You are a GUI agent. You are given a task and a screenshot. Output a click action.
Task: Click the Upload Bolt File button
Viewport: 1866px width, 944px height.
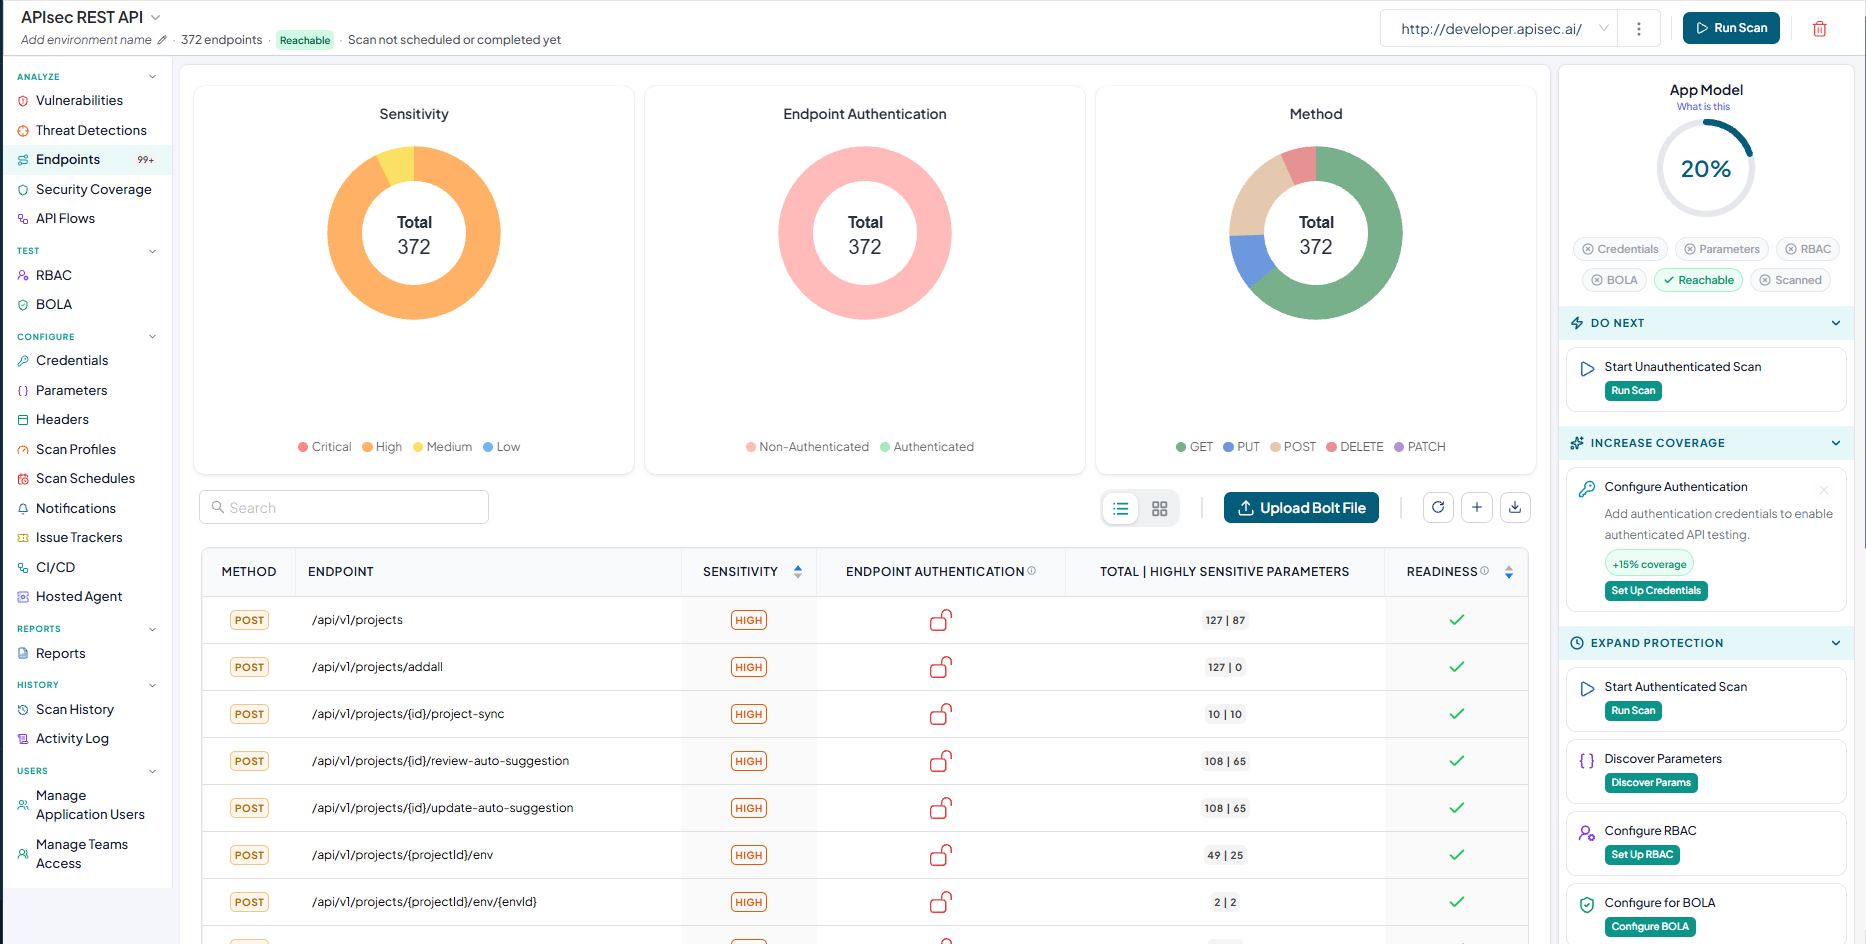pyautogui.click(x=1301, y=508)
